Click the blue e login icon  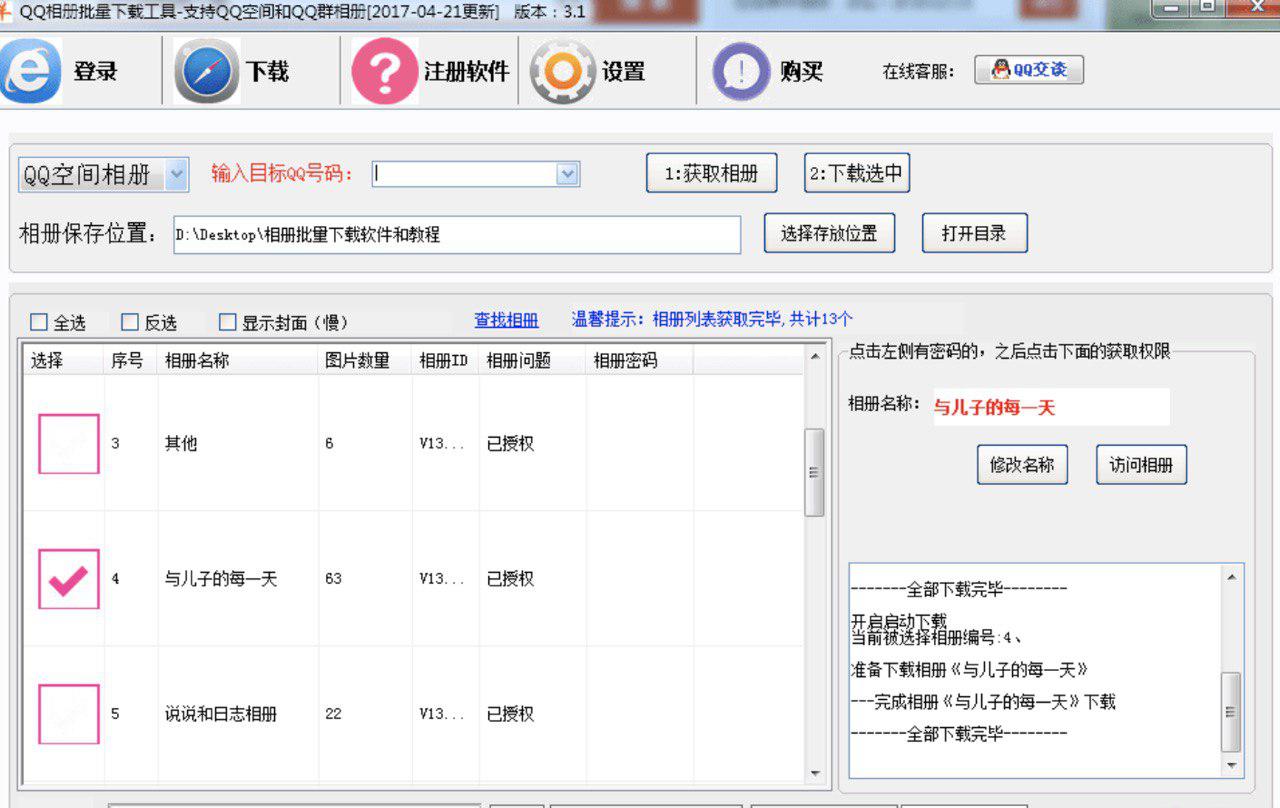[29, 71]
